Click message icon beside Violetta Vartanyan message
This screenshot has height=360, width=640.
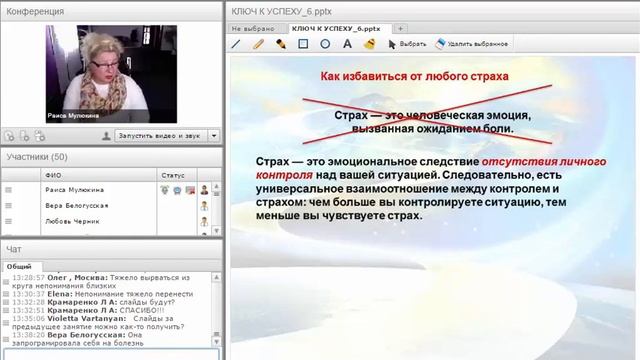click(6, 323)
